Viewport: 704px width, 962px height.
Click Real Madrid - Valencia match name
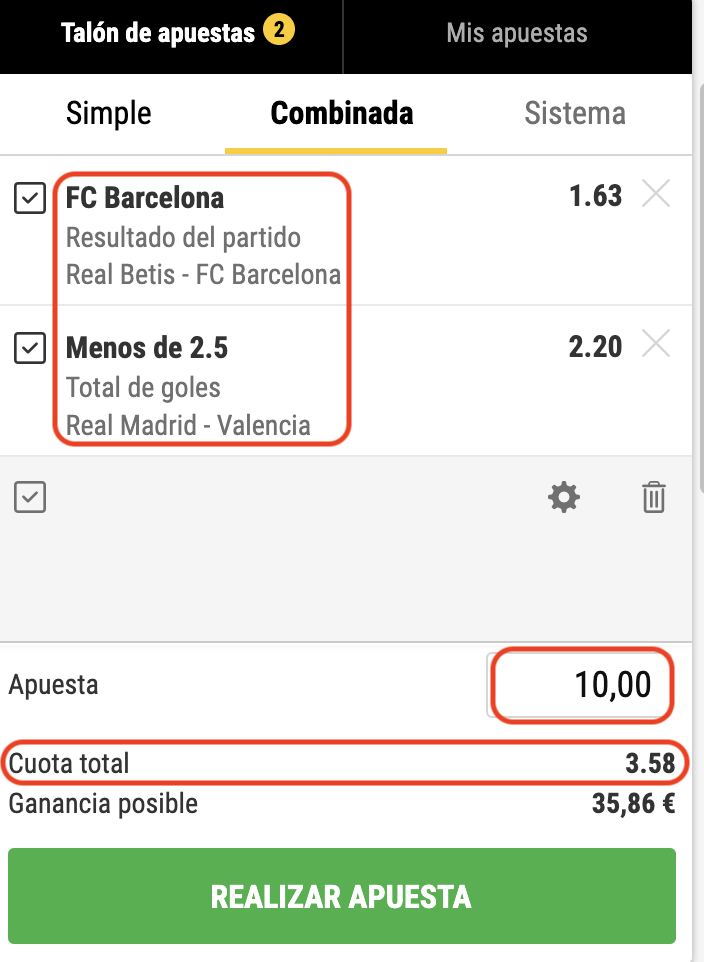pyautogui.click(x=188, y=425)
